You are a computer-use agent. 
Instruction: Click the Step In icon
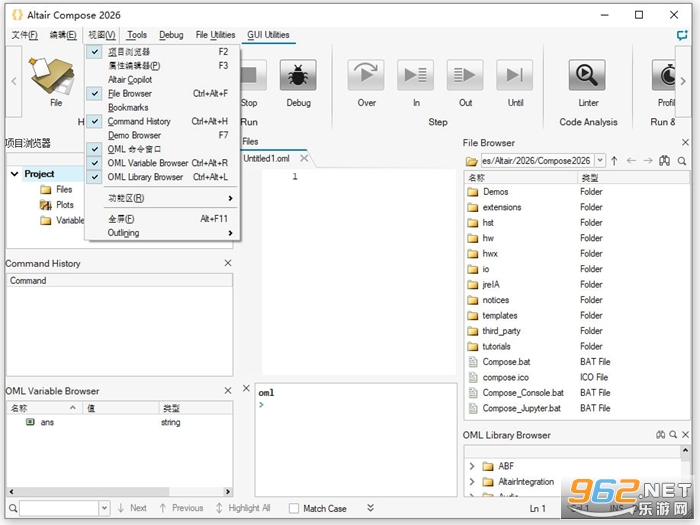416,75
